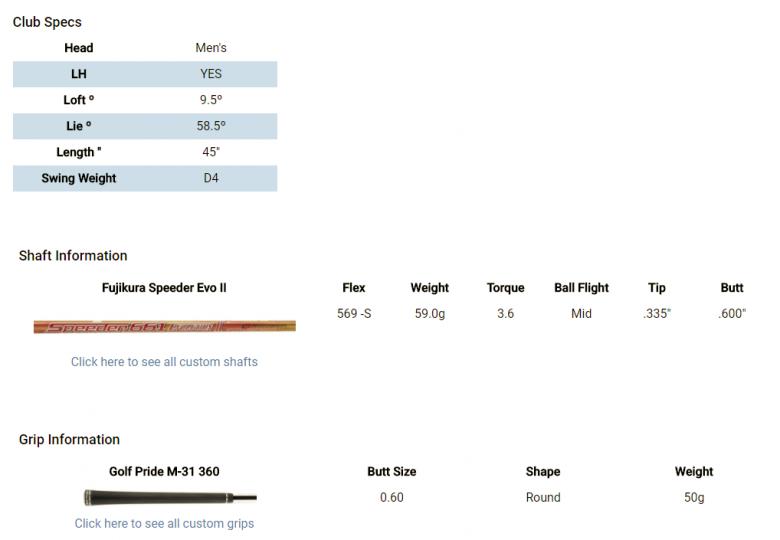Click the Shaft Information heading

pyautogui.click(x=73, y=255)
